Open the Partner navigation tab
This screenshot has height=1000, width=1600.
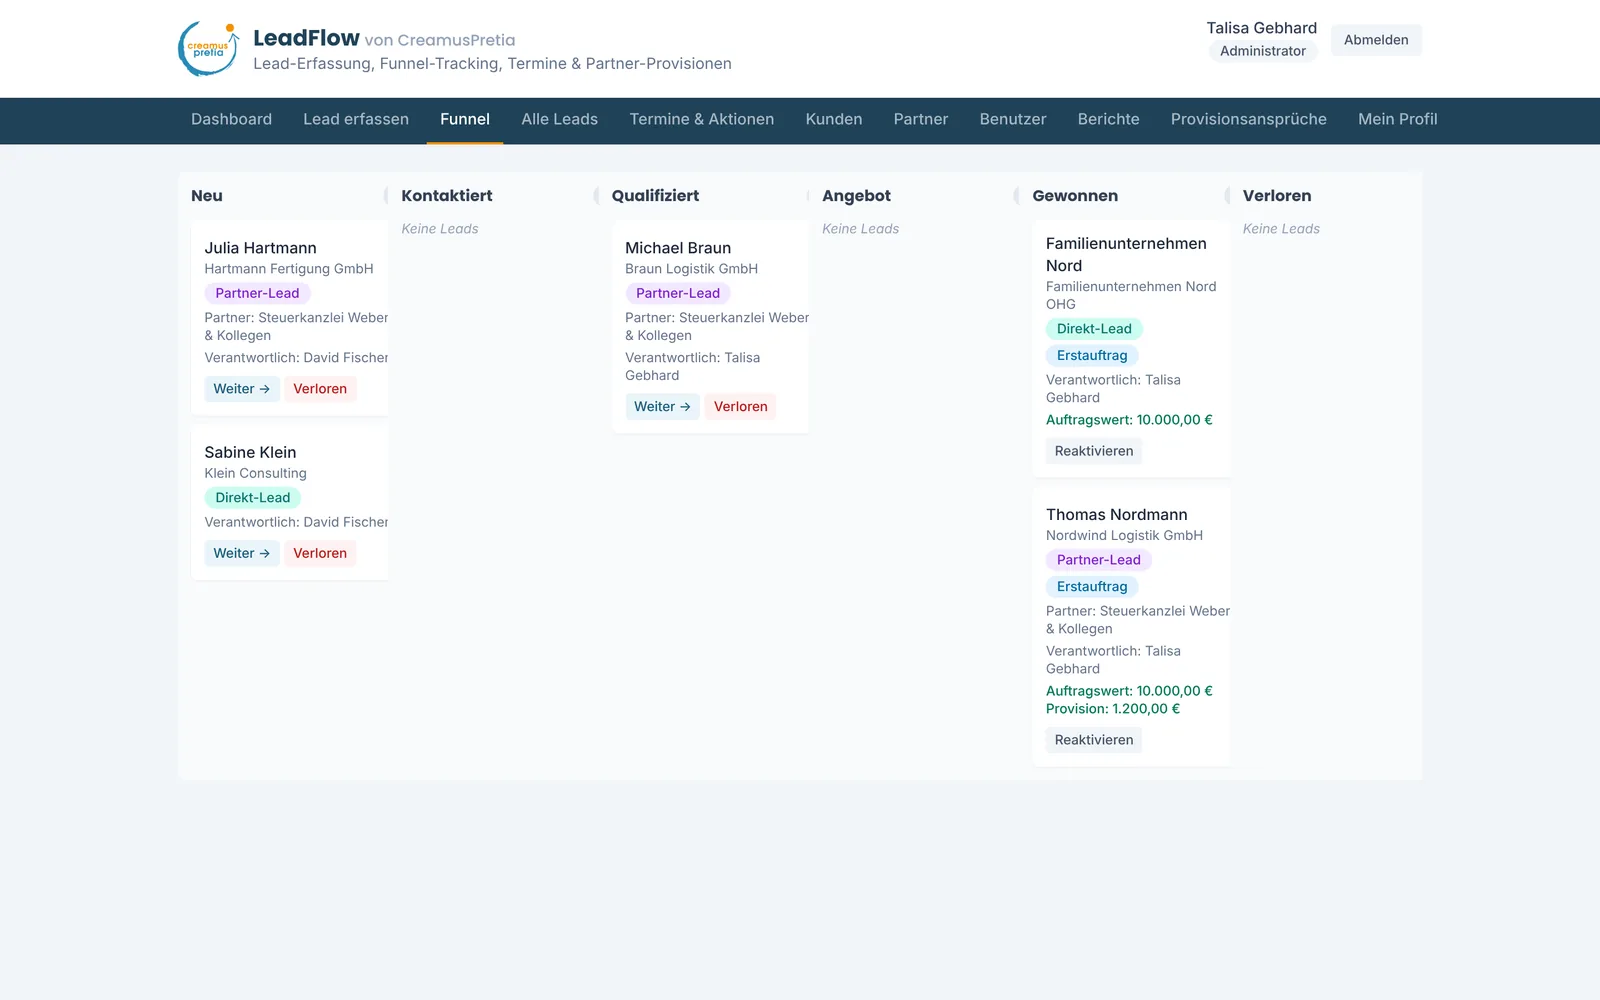921,119
